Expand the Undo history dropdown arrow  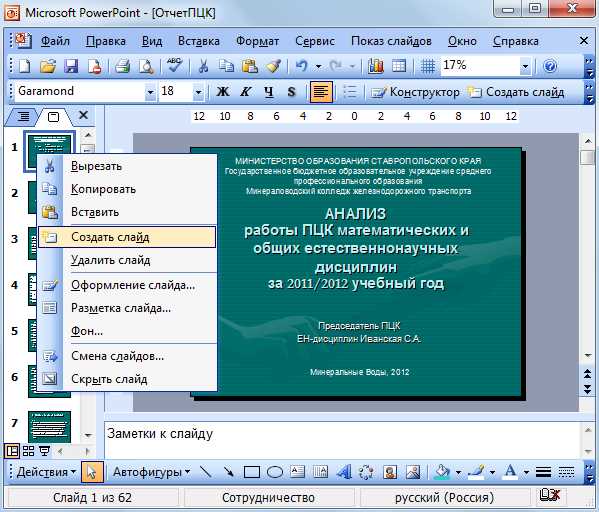[x=318, y=66]
